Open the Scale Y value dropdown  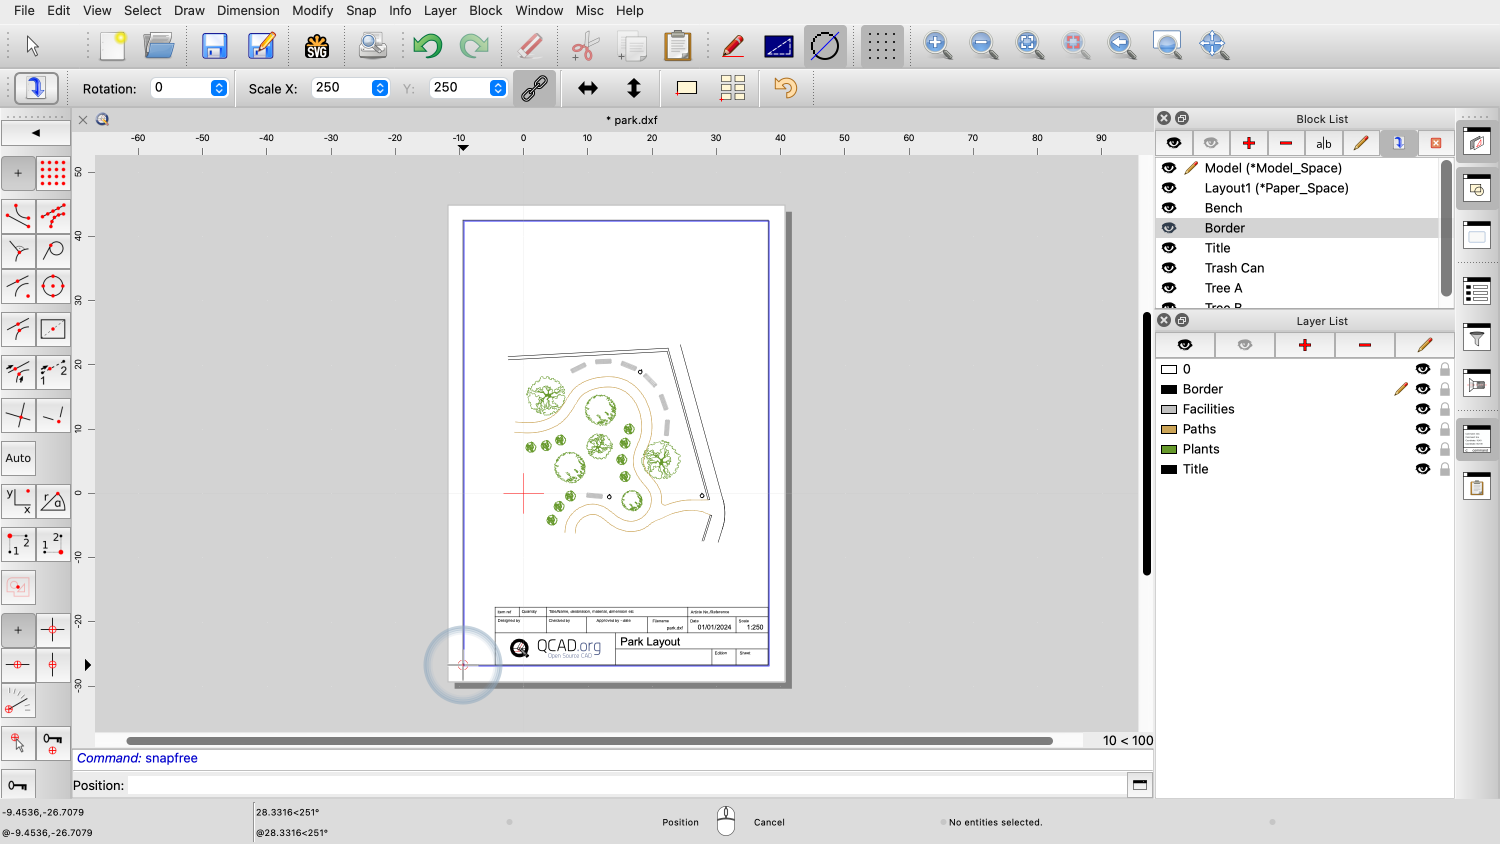tap(498, 88)
